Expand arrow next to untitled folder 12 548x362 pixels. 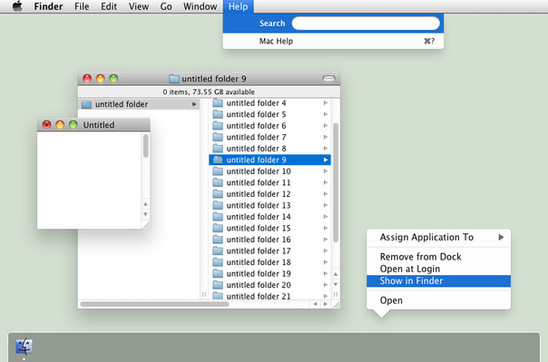(x=325, y=194)
